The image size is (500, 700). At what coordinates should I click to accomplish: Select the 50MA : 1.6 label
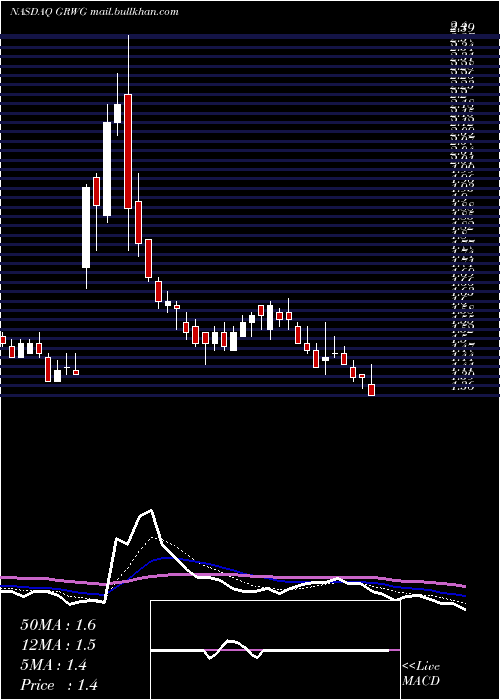(x=58, y=625)
